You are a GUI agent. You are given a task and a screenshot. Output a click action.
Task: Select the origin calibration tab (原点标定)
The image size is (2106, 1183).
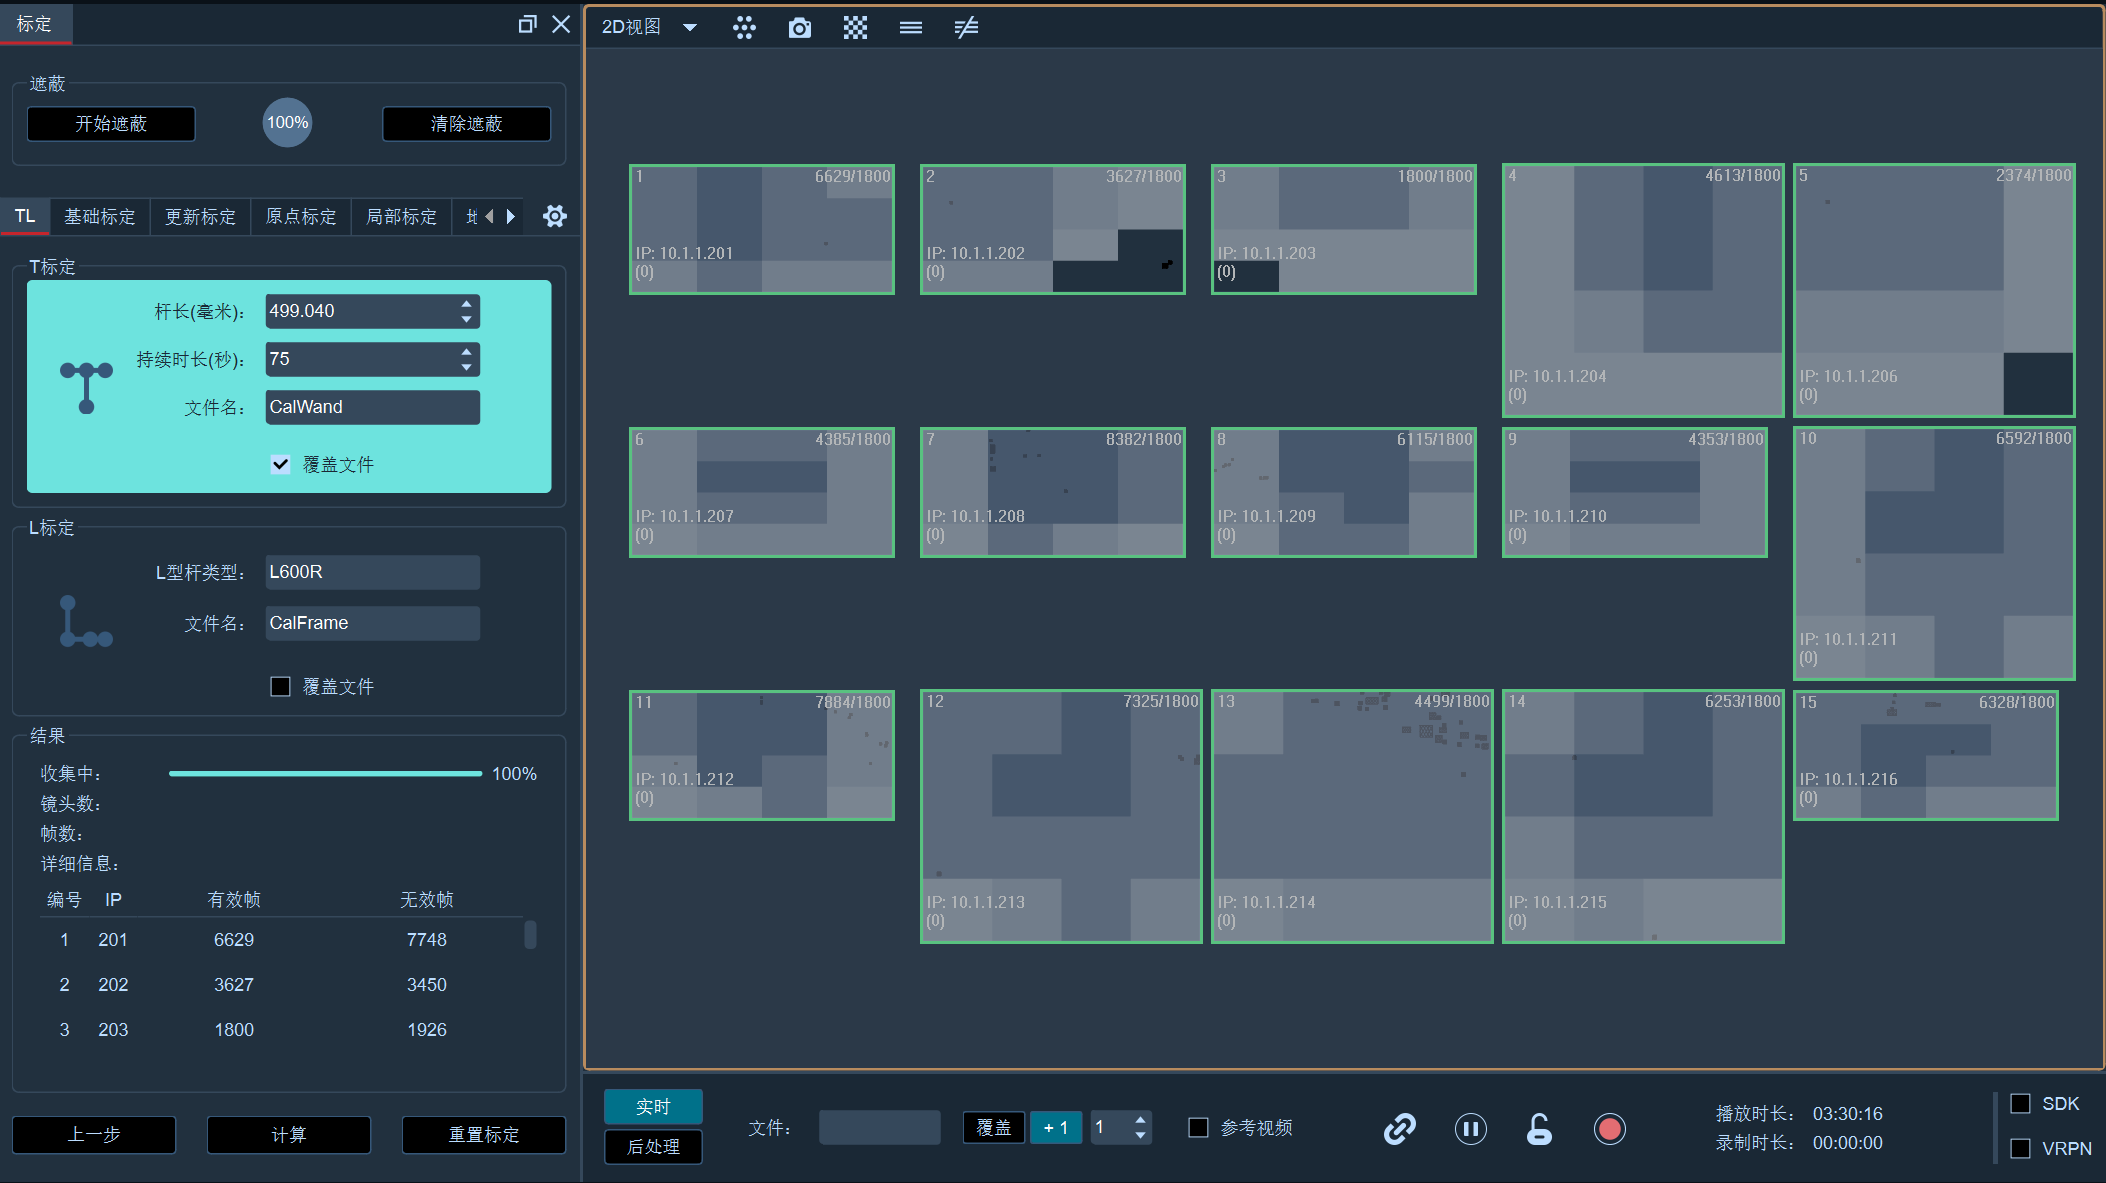pyautogui.click(x=301, y=216)
